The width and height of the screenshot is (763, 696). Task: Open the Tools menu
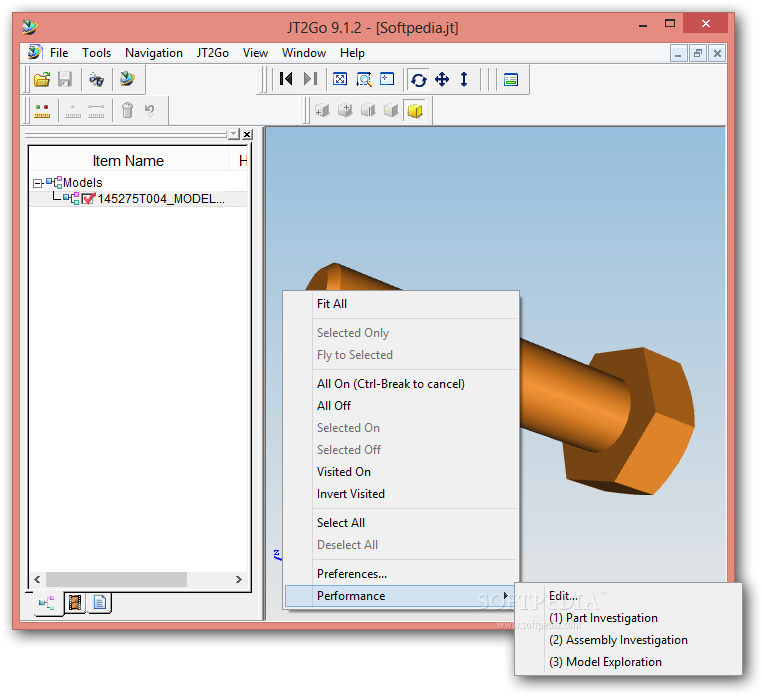point(96,53)
